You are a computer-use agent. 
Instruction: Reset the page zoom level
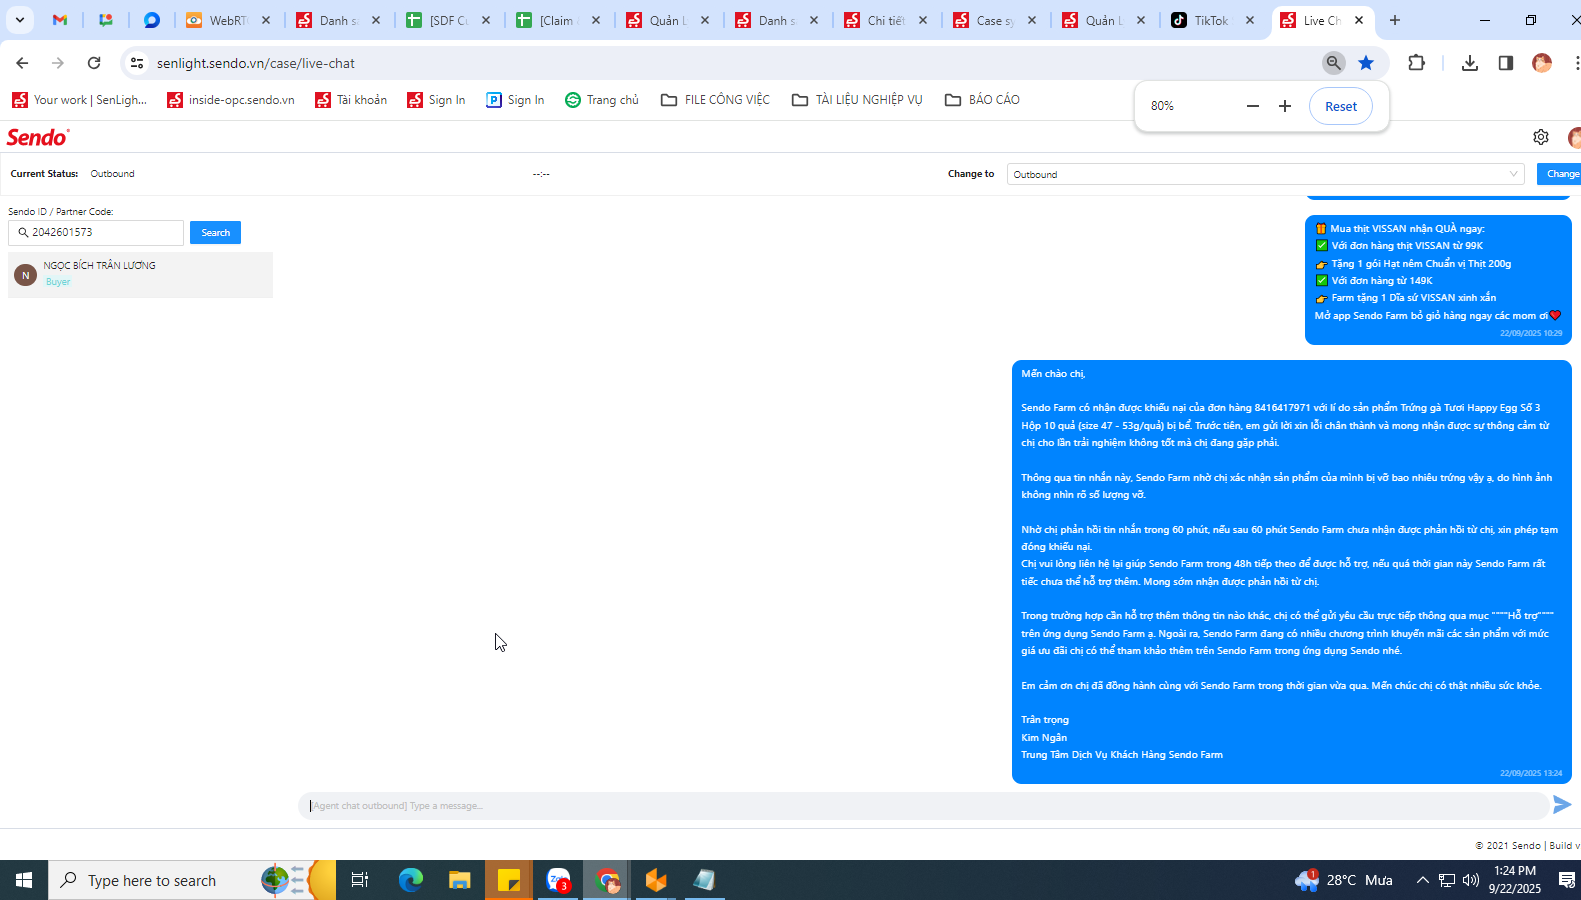1341,106
